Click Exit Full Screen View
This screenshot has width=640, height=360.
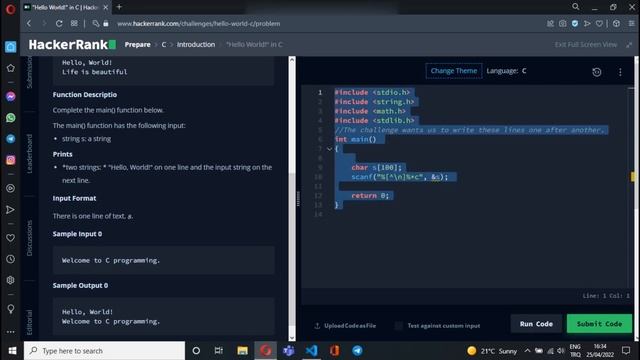[586, 45]
